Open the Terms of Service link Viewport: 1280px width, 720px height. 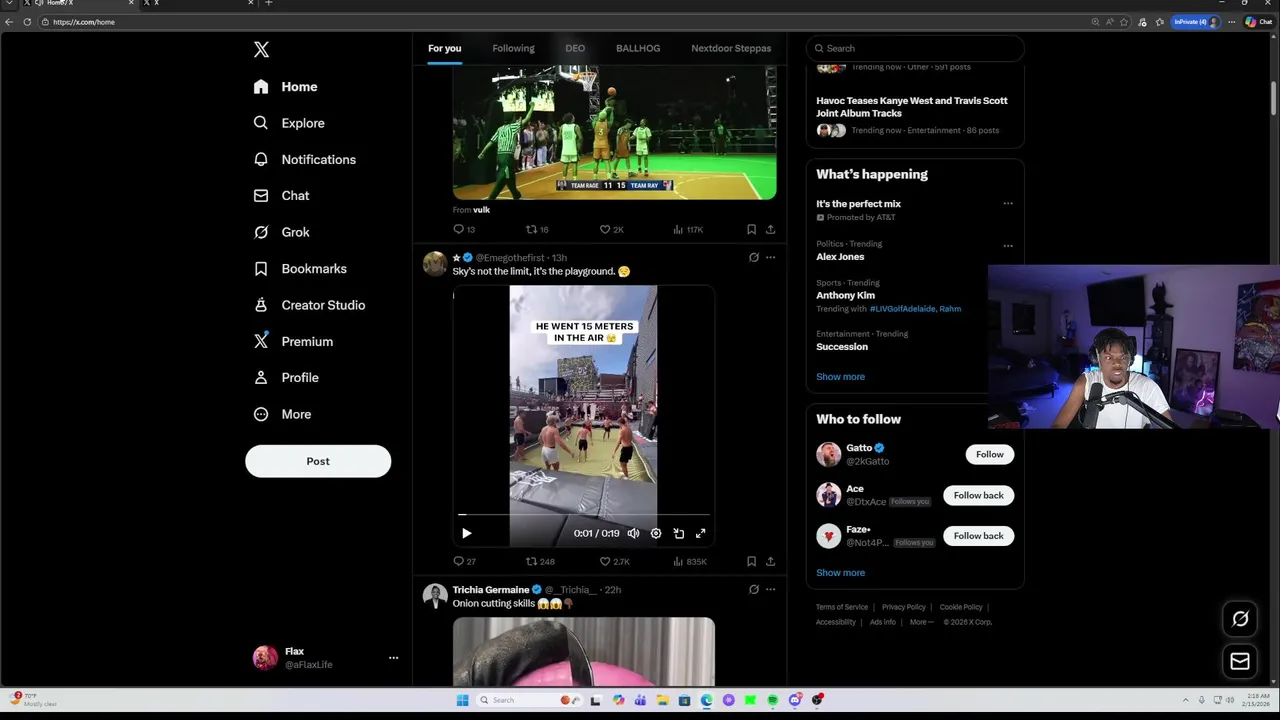click(842, 607)
